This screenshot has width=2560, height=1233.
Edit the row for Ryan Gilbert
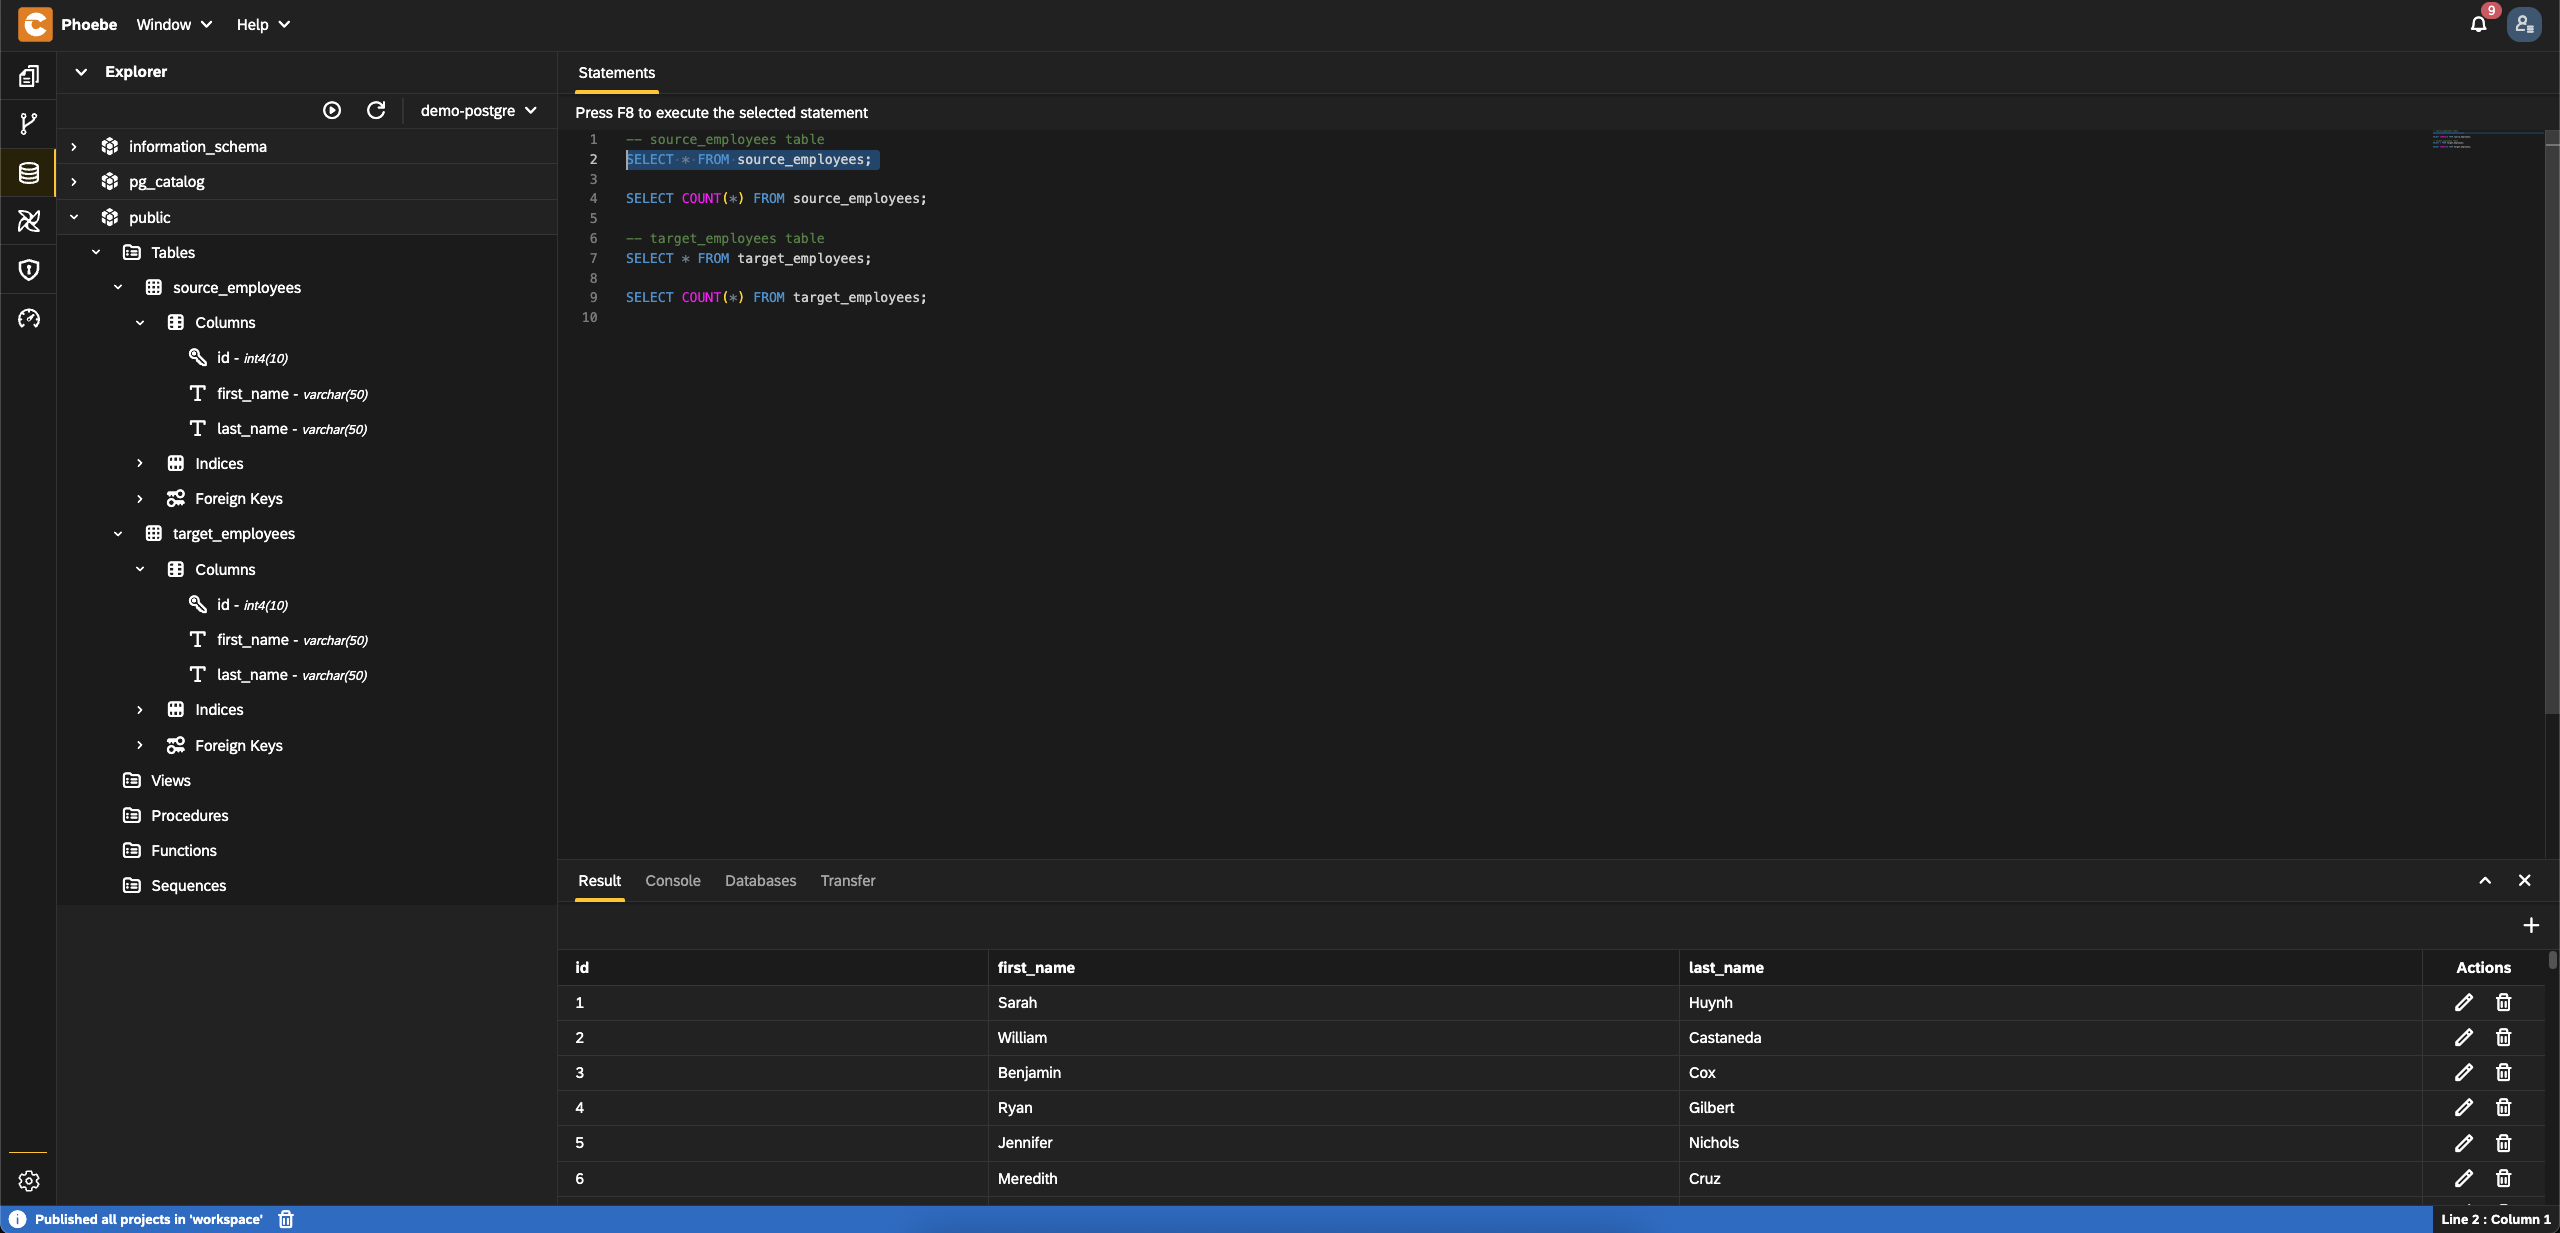tap(2464, 1107)
